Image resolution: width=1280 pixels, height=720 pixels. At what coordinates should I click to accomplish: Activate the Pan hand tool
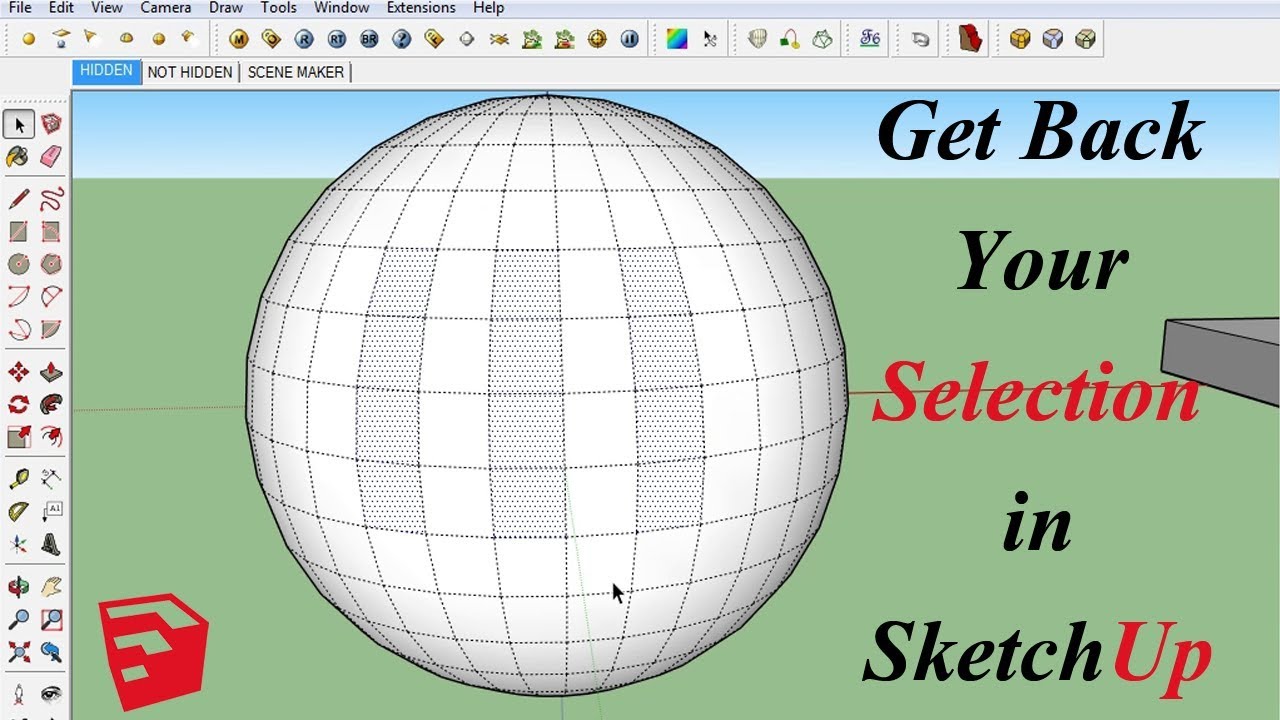tap(51, 587)
